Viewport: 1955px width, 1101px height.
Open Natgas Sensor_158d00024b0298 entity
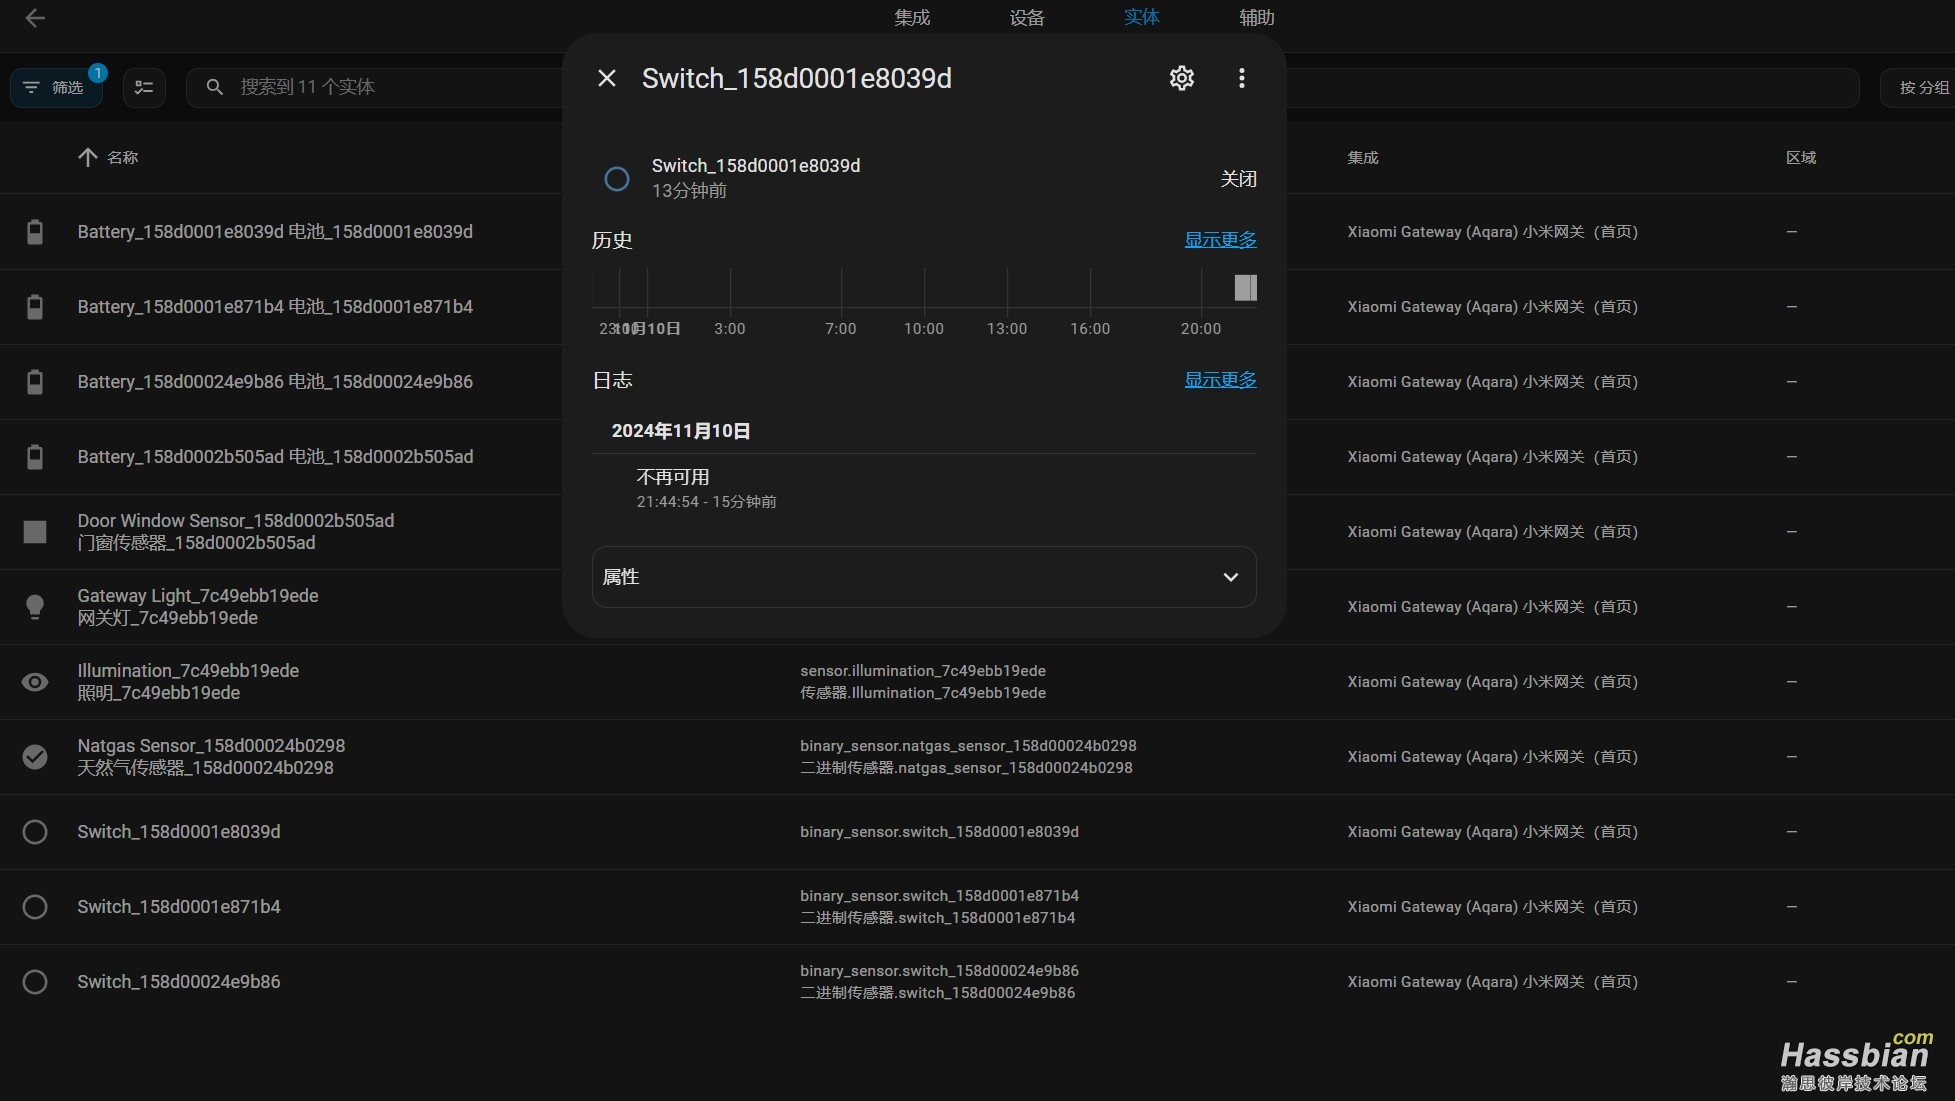211,757
